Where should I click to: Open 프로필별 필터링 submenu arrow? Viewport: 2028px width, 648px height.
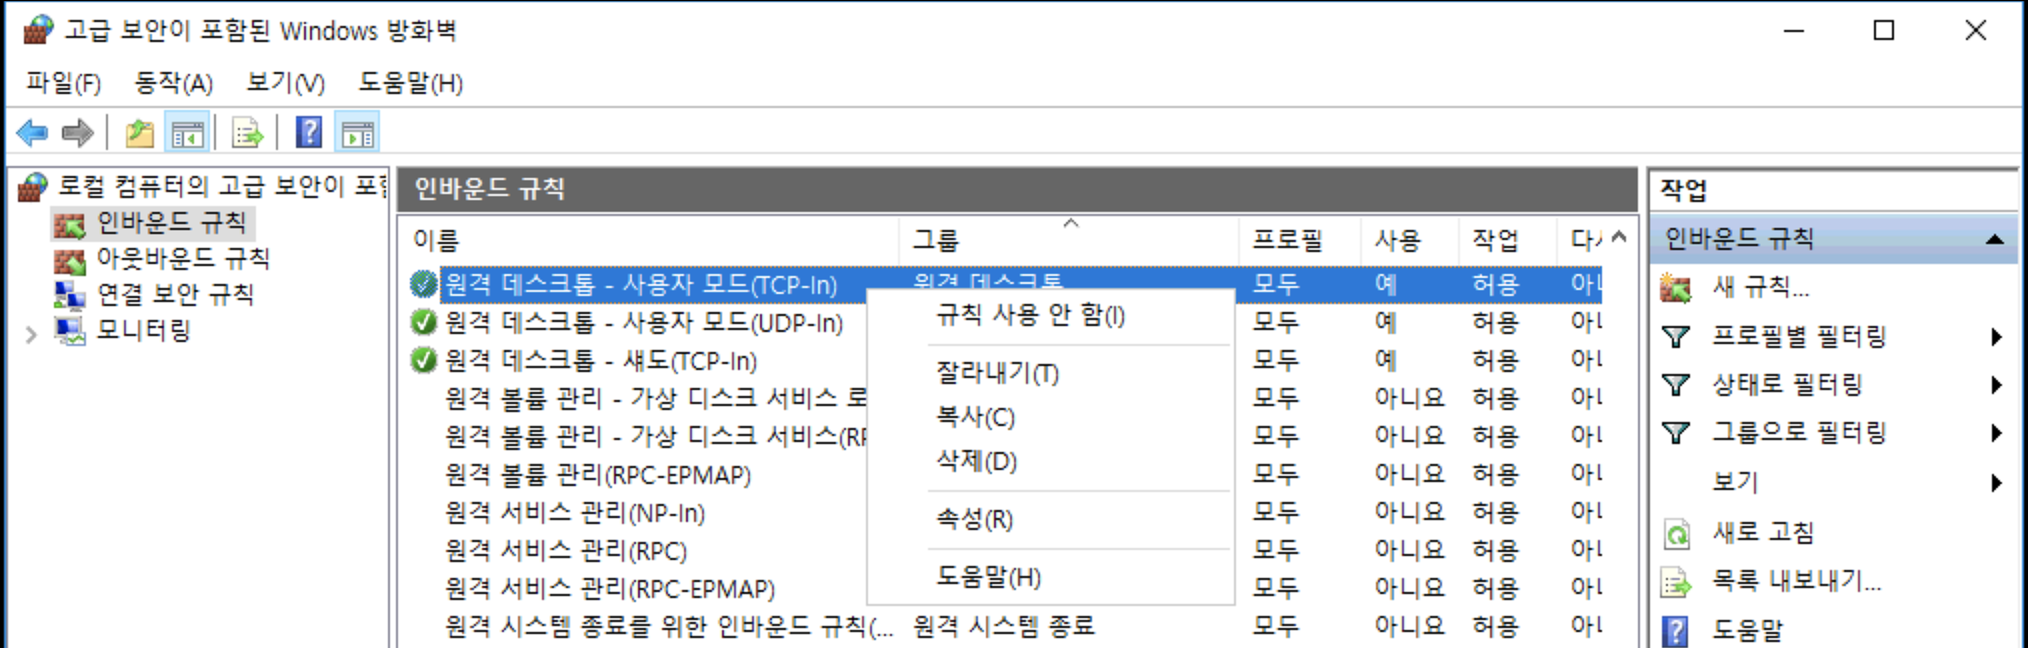tap(1996, 336)
